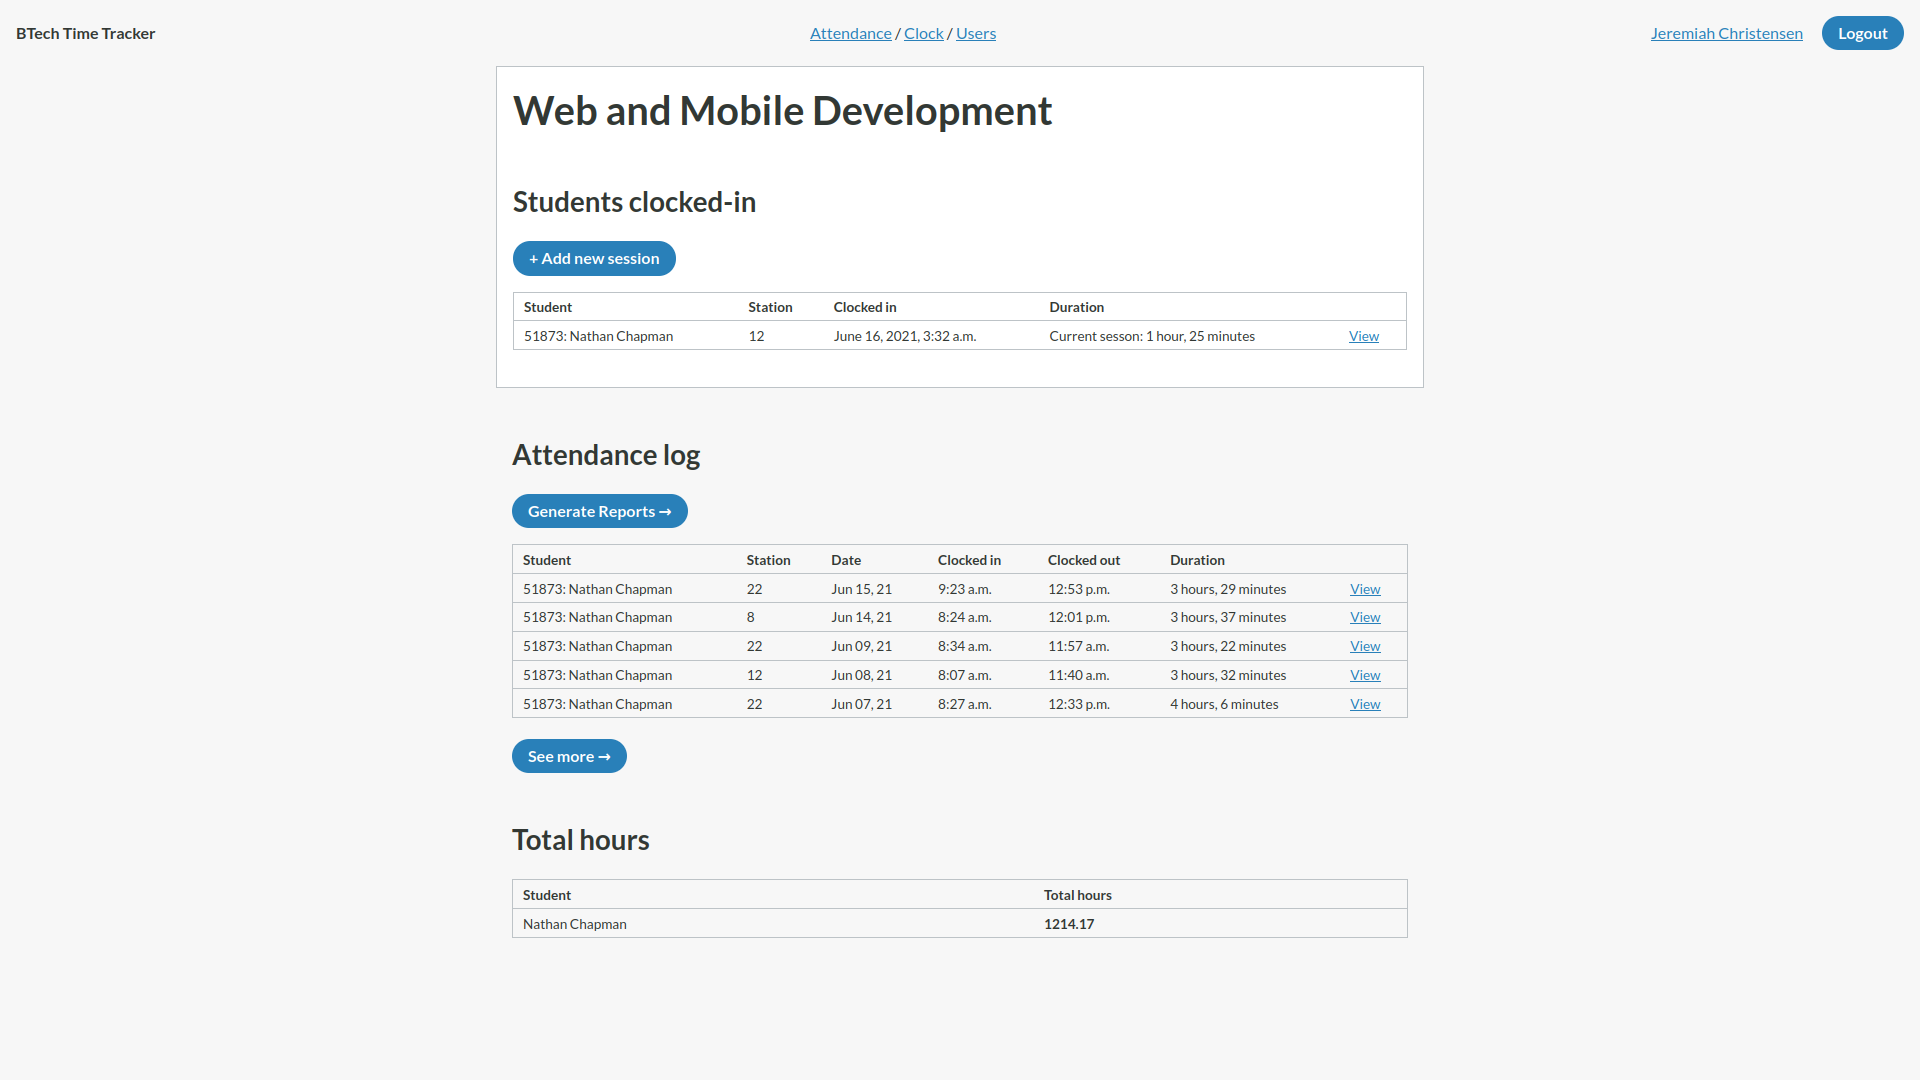The height and width of the screenshot is (1080, 1920).
Task: Click the Add new session button
Action: coord(594,258)
